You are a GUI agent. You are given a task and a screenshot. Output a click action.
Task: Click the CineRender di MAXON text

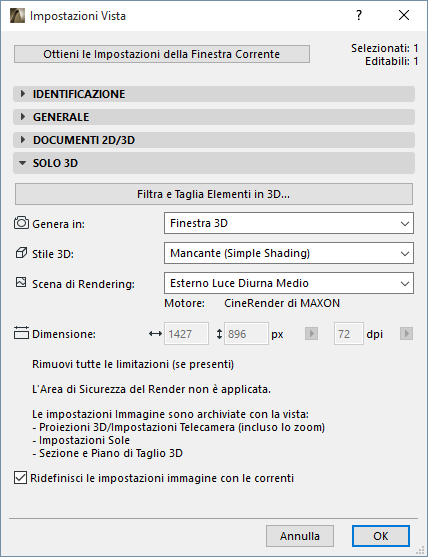[282, 303]
